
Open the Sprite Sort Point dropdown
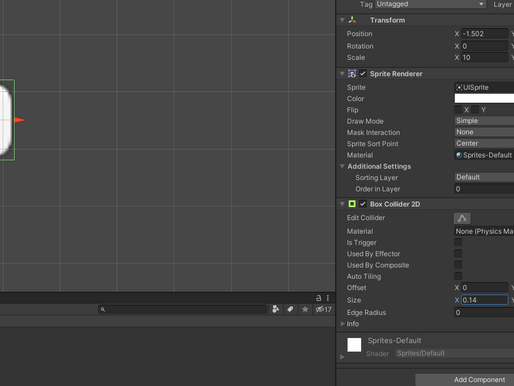pos(484,143)
